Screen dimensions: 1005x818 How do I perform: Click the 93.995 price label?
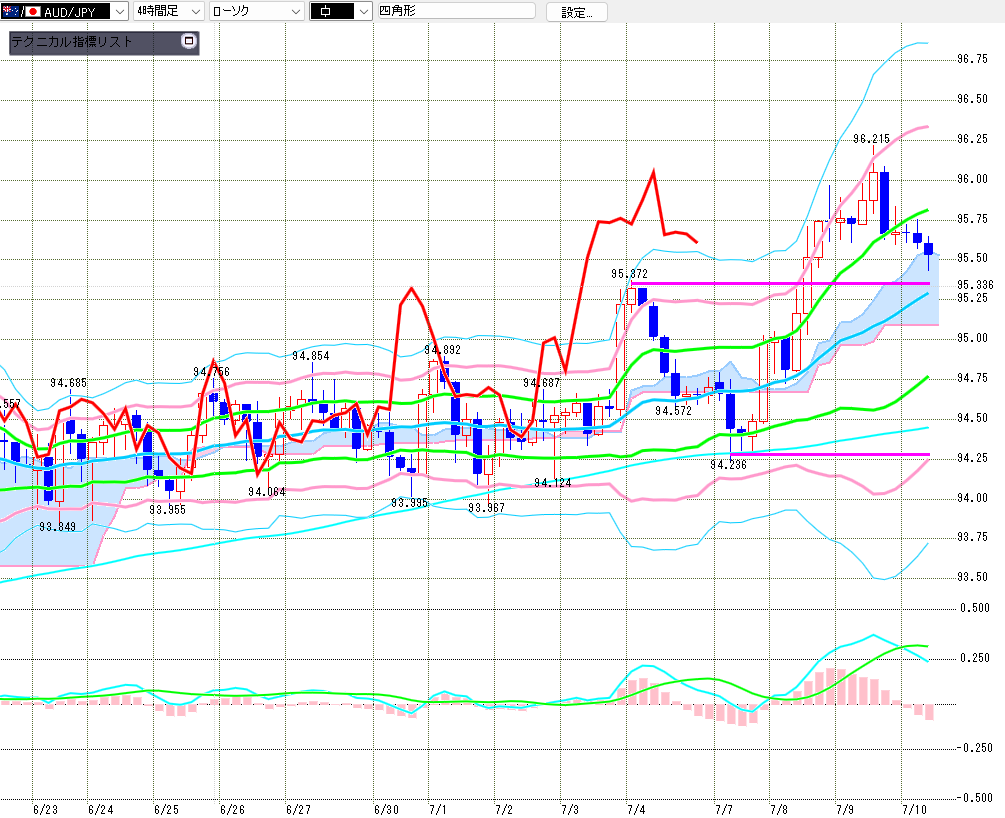409,503
